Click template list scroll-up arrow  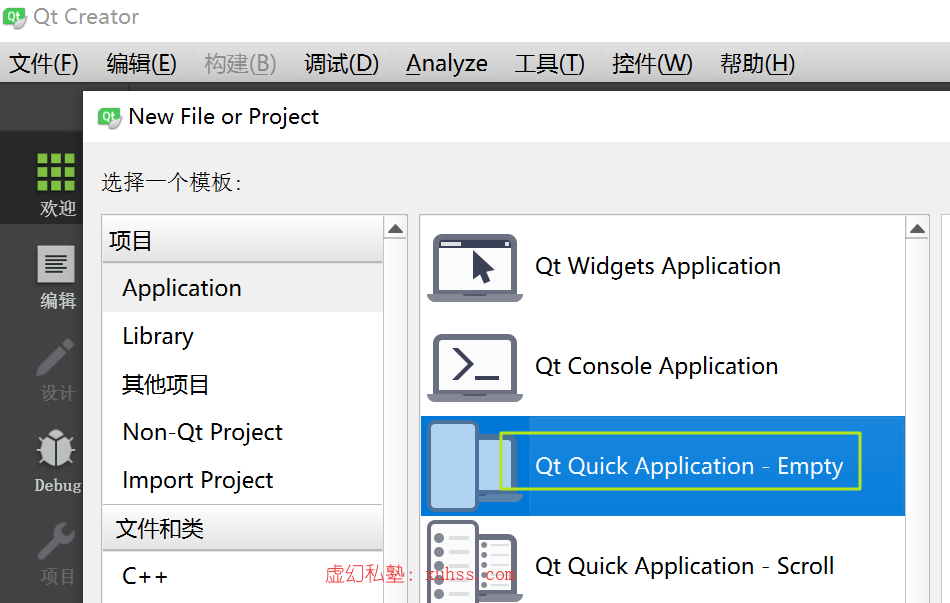pos(917,228)
